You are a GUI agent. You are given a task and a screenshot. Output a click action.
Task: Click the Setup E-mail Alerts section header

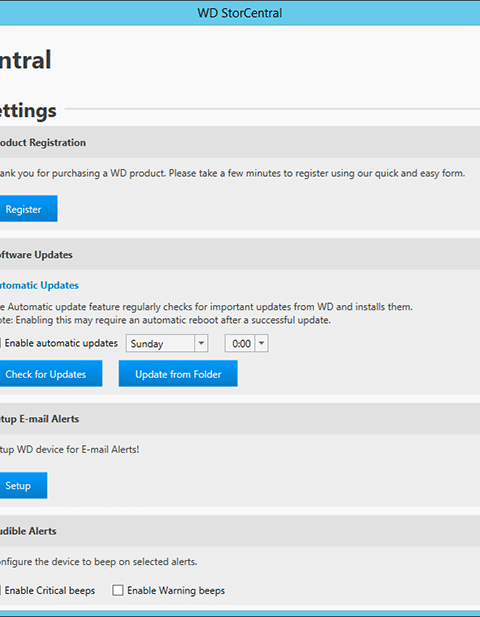240,419
